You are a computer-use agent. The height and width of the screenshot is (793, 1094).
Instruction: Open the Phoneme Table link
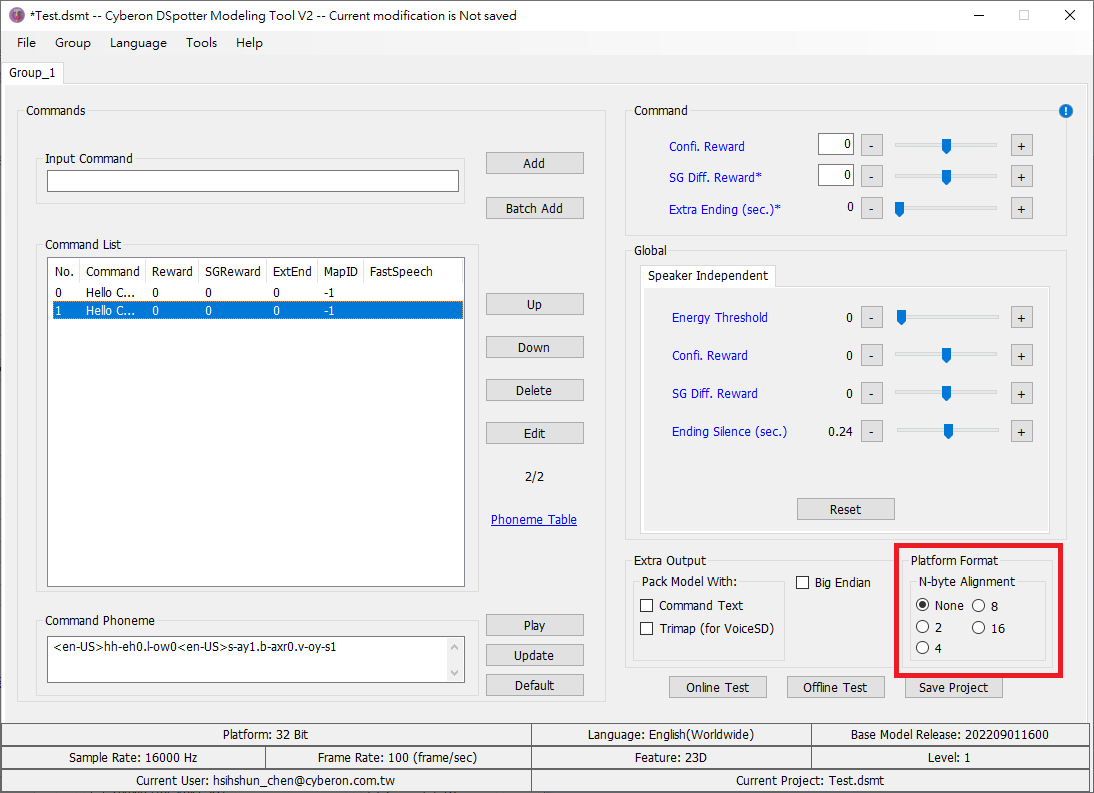coord(534,520)
